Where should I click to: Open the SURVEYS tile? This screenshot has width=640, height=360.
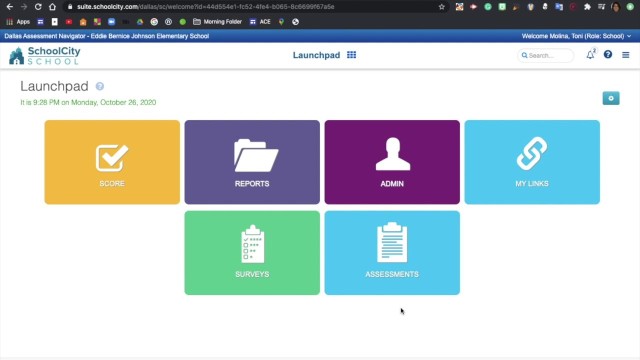tap(252, 253)
